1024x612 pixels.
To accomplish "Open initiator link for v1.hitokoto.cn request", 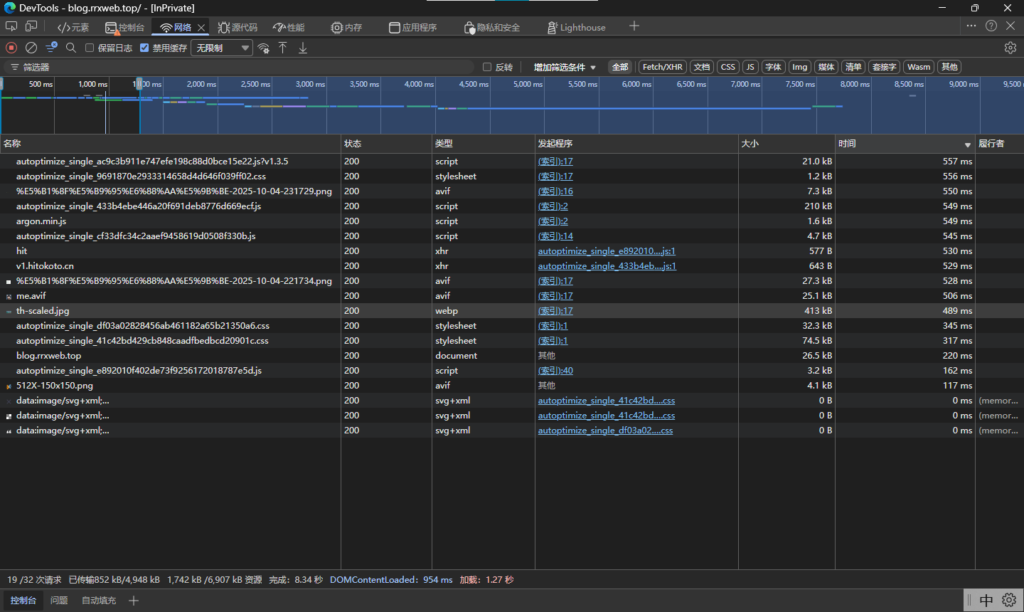I will tap(607, 266).
